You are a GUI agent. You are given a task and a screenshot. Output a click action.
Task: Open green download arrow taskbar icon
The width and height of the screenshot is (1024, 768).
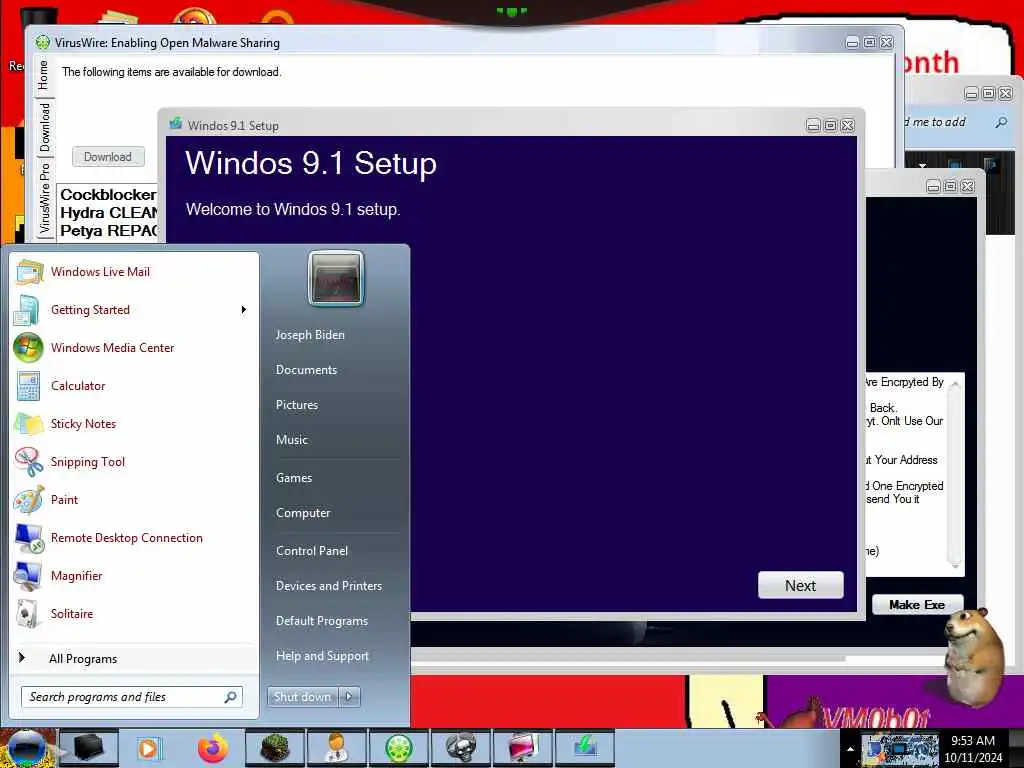tap(584, 748)
